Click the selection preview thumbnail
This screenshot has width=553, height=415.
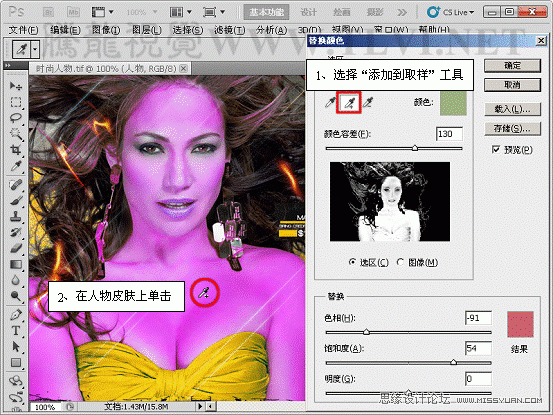coord(390,202)
